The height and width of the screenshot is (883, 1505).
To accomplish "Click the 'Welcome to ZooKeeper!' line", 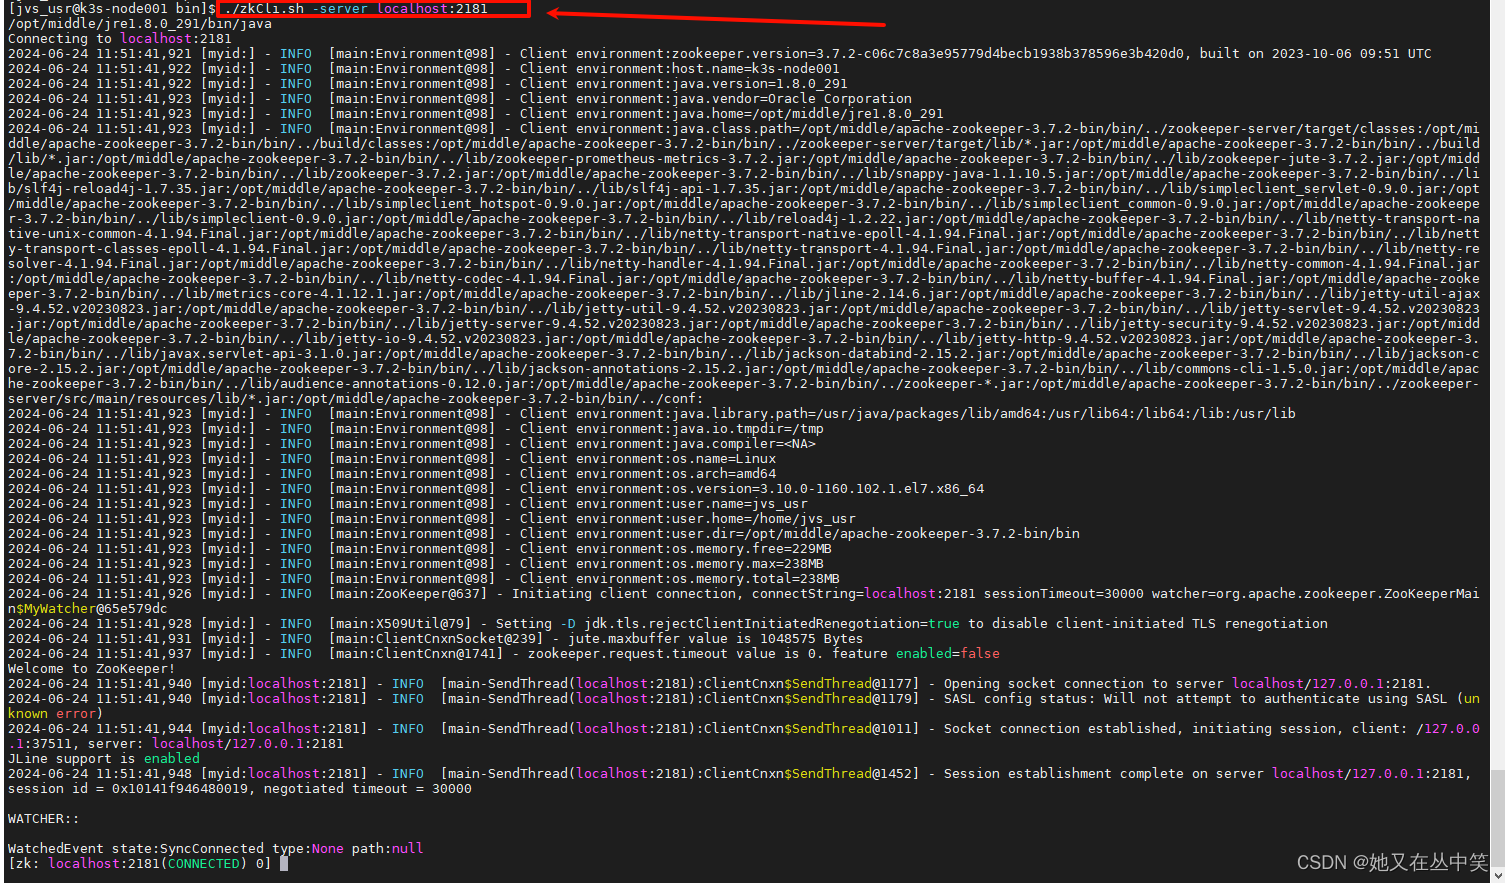I will point(92,668).
